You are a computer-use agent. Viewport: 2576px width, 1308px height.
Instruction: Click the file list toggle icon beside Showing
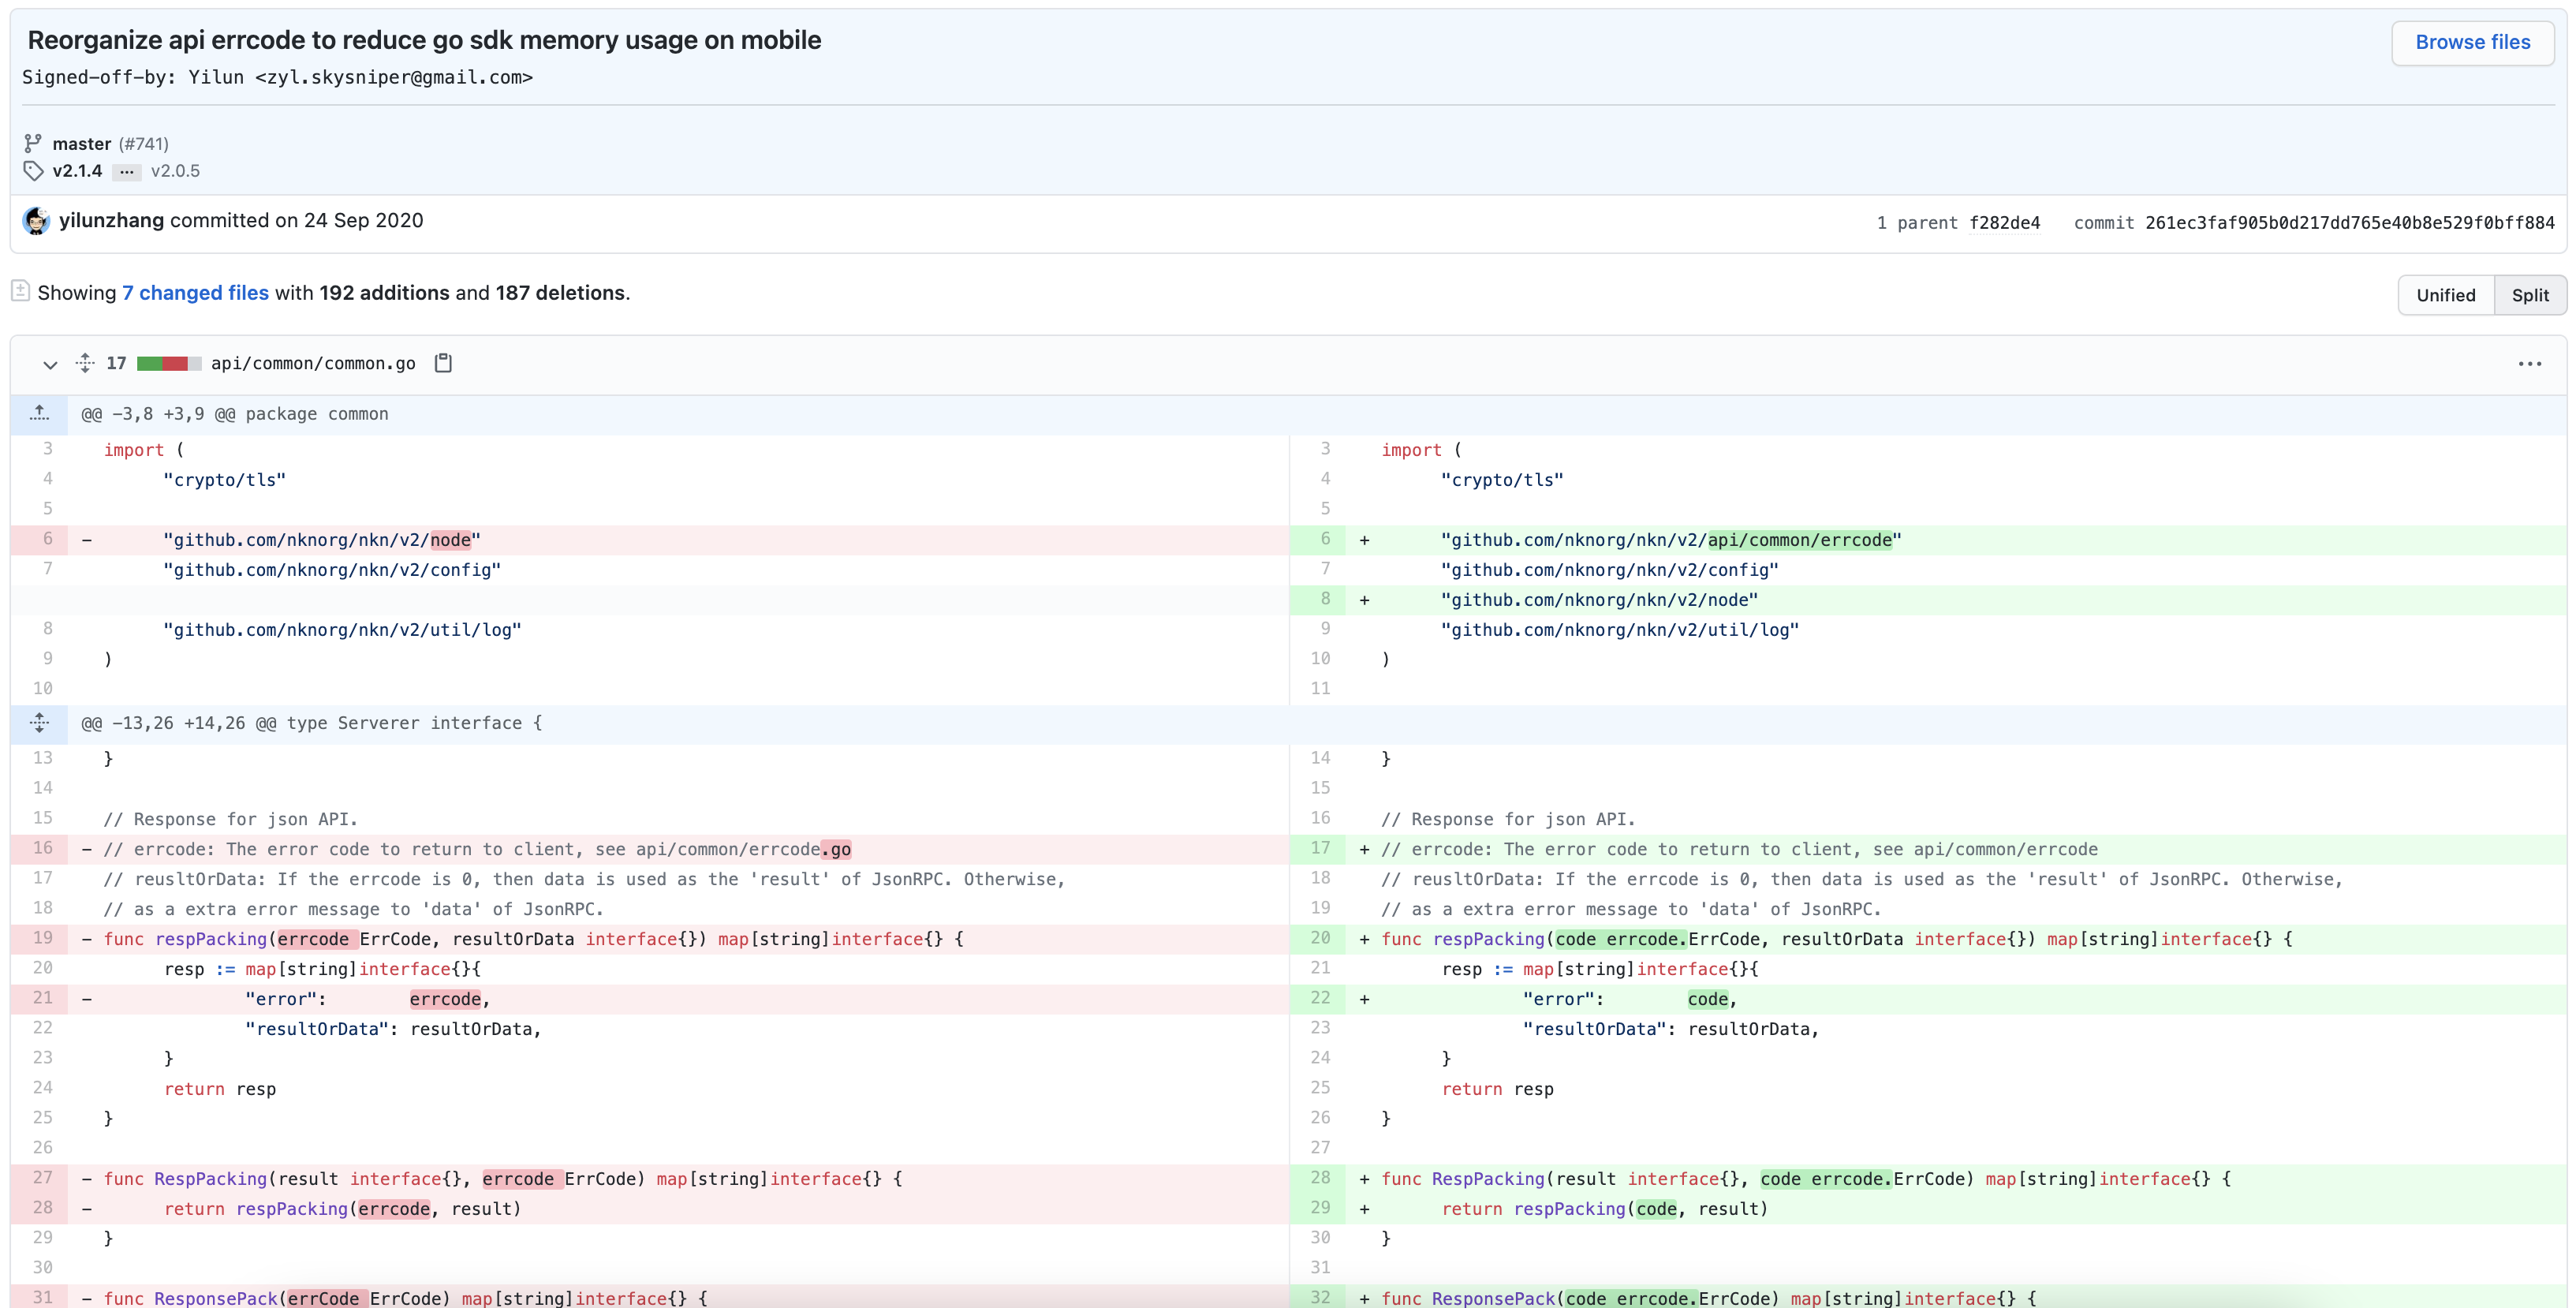pyautogui.click(x=20, y=291)
